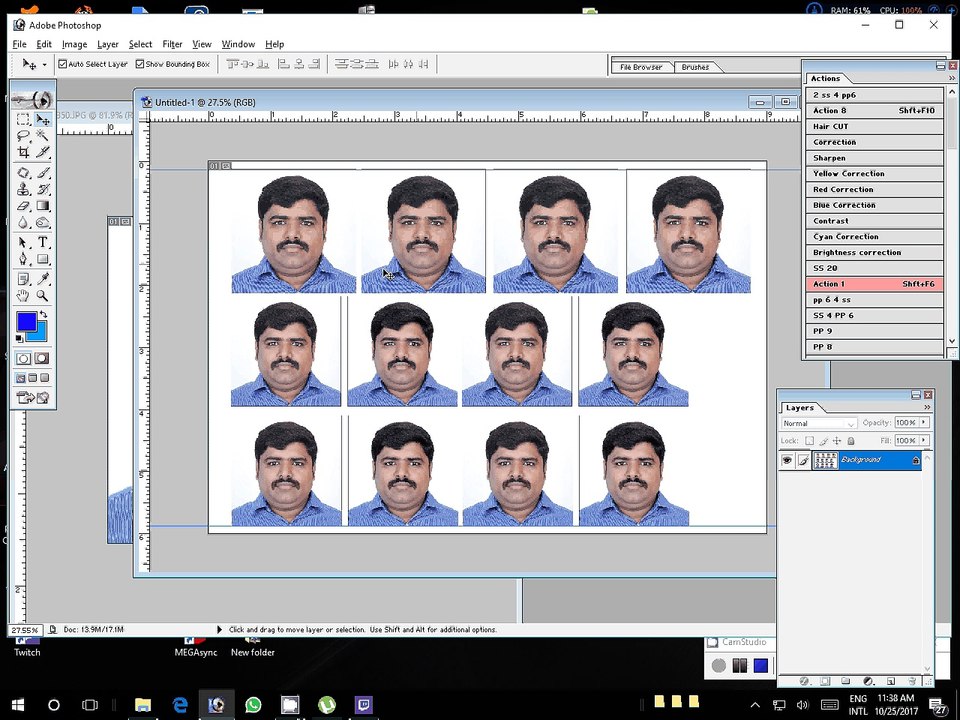This screenshot has width=960, height=720.
Task: Toggle lock position
Action: coord(837,440)
